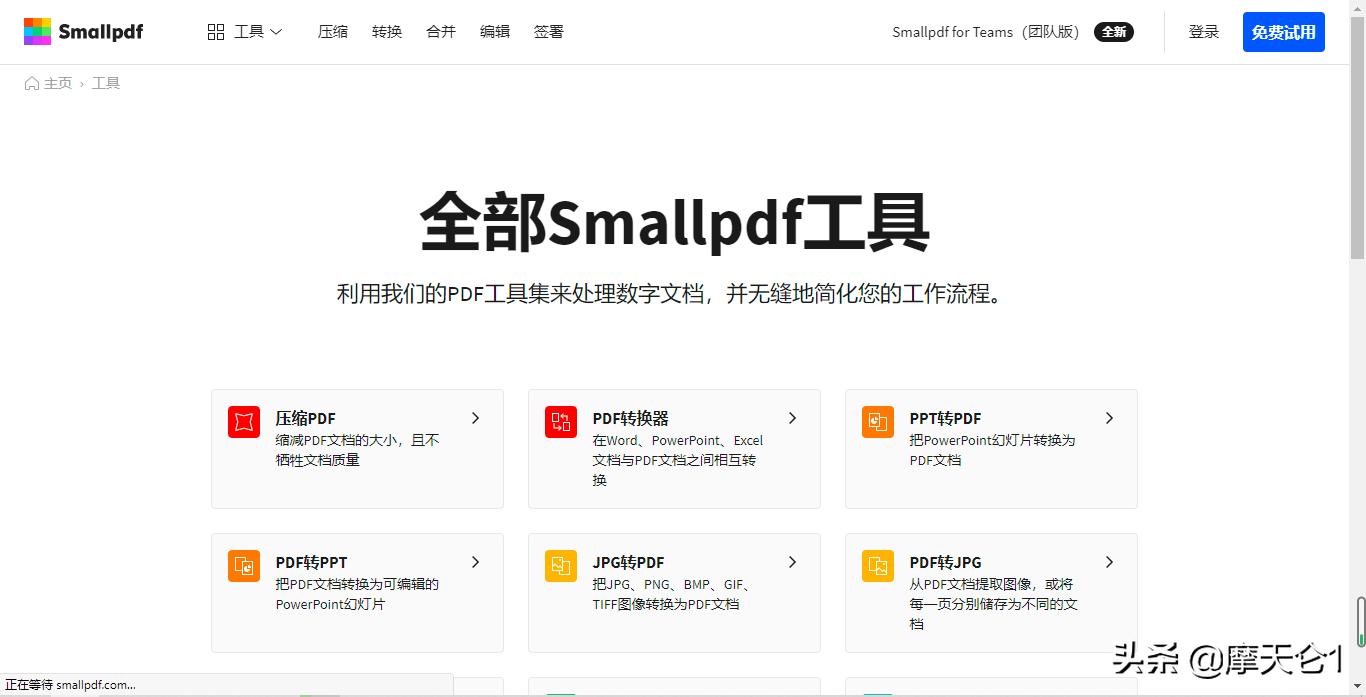
Task: Click the 把PDF文档转换为可编辑的 description text
Action: (358, 594)
